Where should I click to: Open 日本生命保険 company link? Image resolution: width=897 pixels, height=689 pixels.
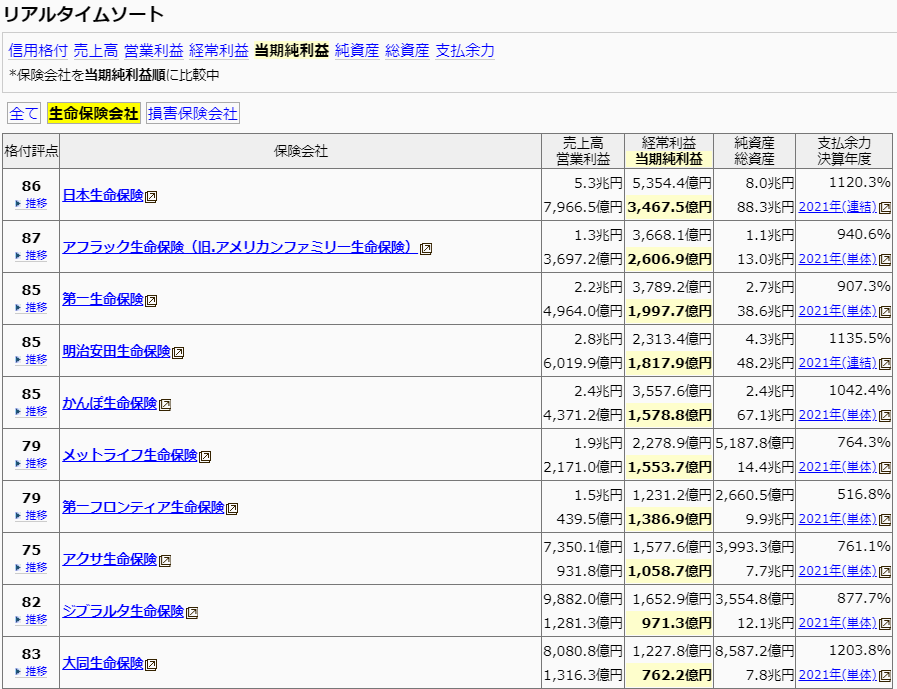(x=103, y=196)
